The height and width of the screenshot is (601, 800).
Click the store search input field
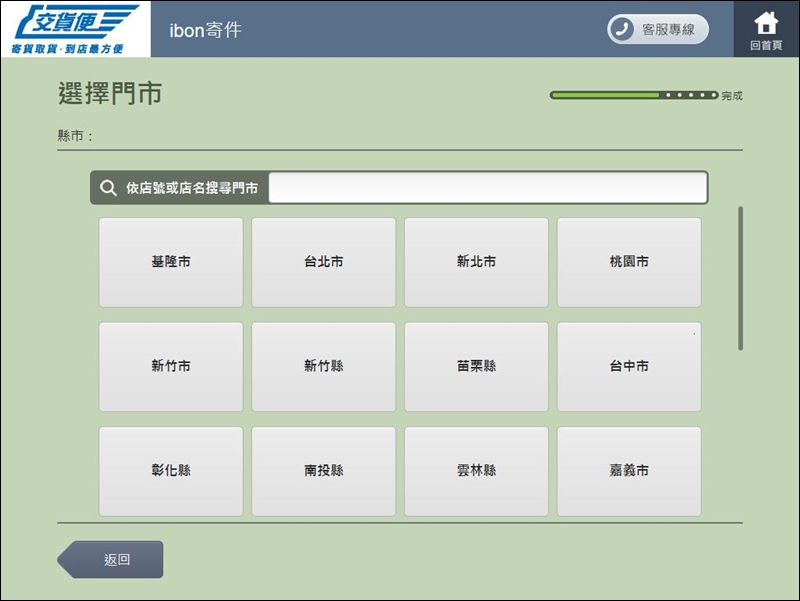pos(487,188)
